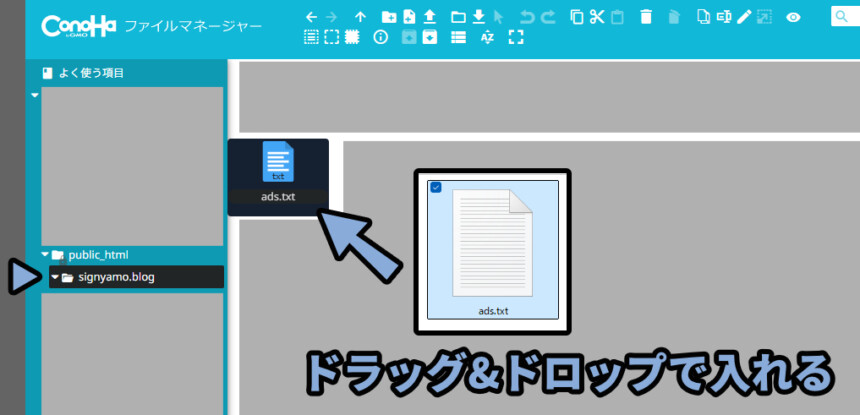Click the resize image icon
The width and height of the screenshot is (860, 415).
click(763, 17)
